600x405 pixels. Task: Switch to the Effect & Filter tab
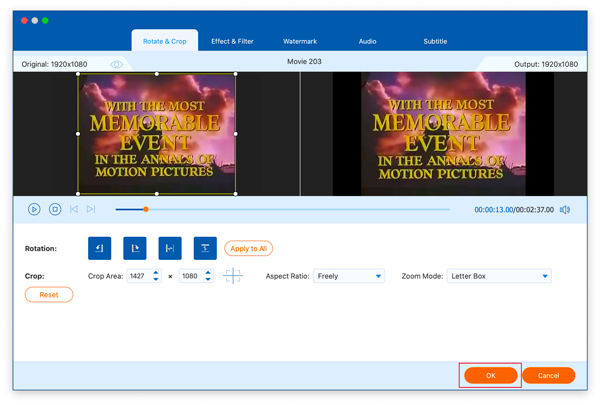[x=232, y=41]
